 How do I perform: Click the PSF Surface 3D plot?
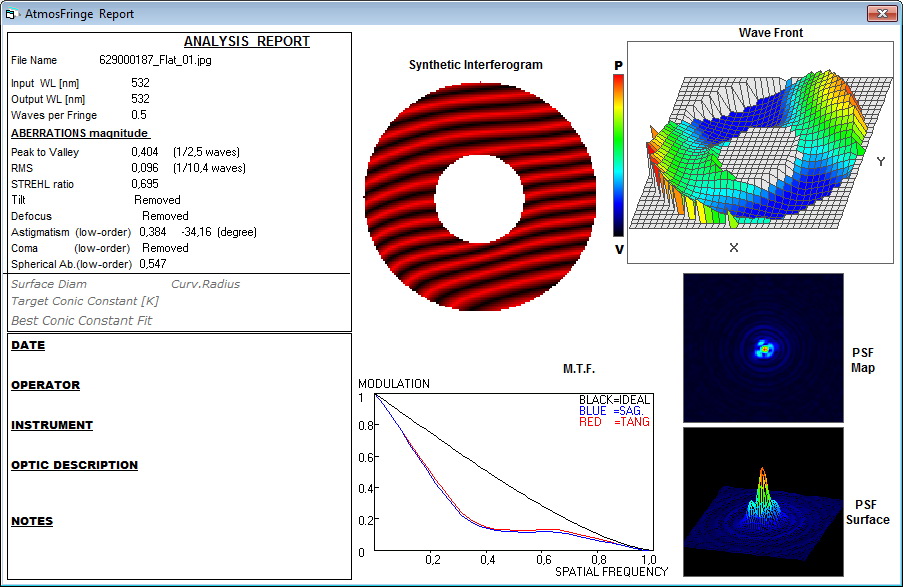pos(763,502)
